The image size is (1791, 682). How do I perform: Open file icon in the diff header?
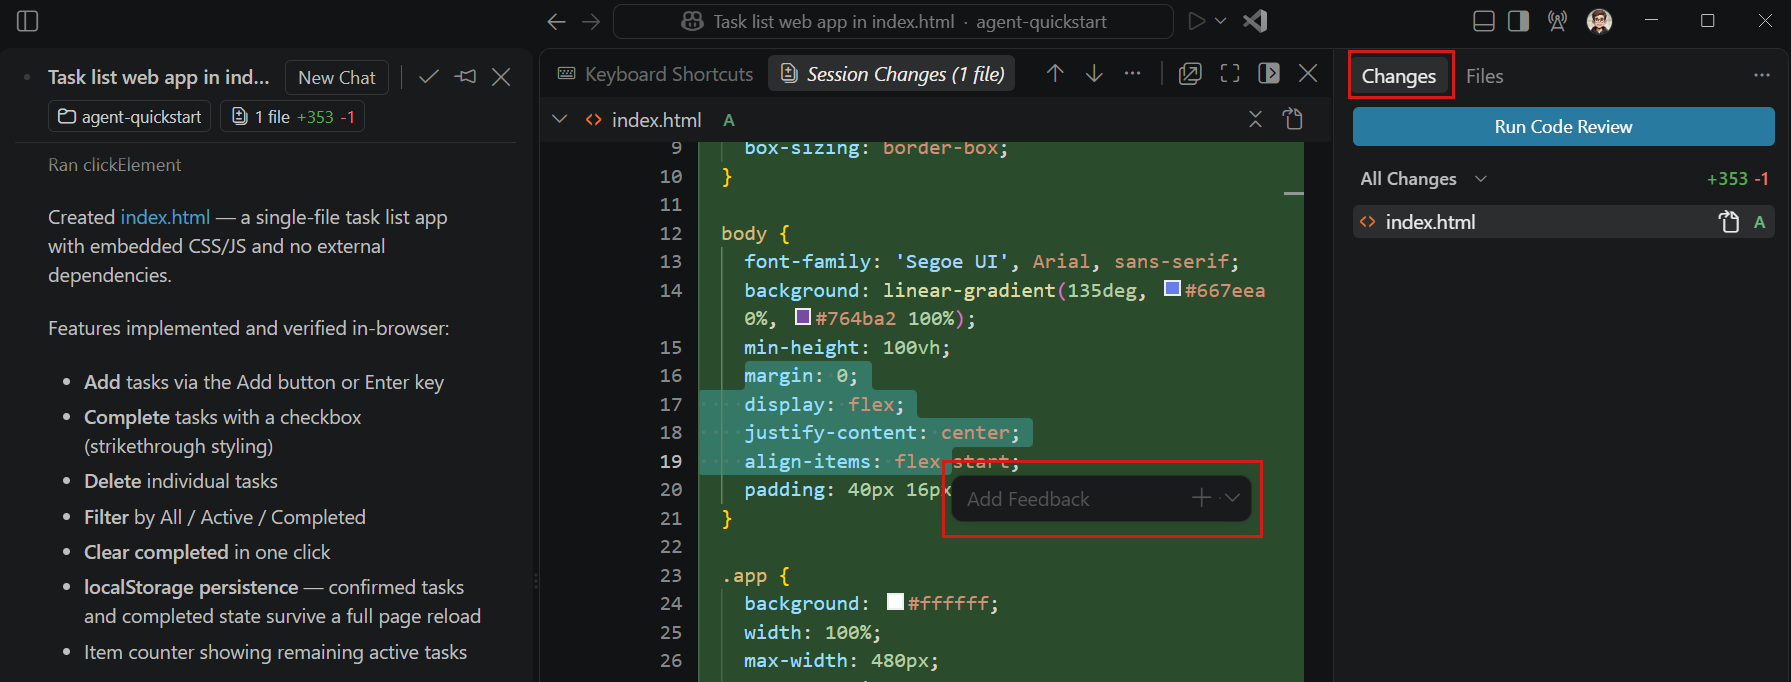click(x=1293, y=119)
